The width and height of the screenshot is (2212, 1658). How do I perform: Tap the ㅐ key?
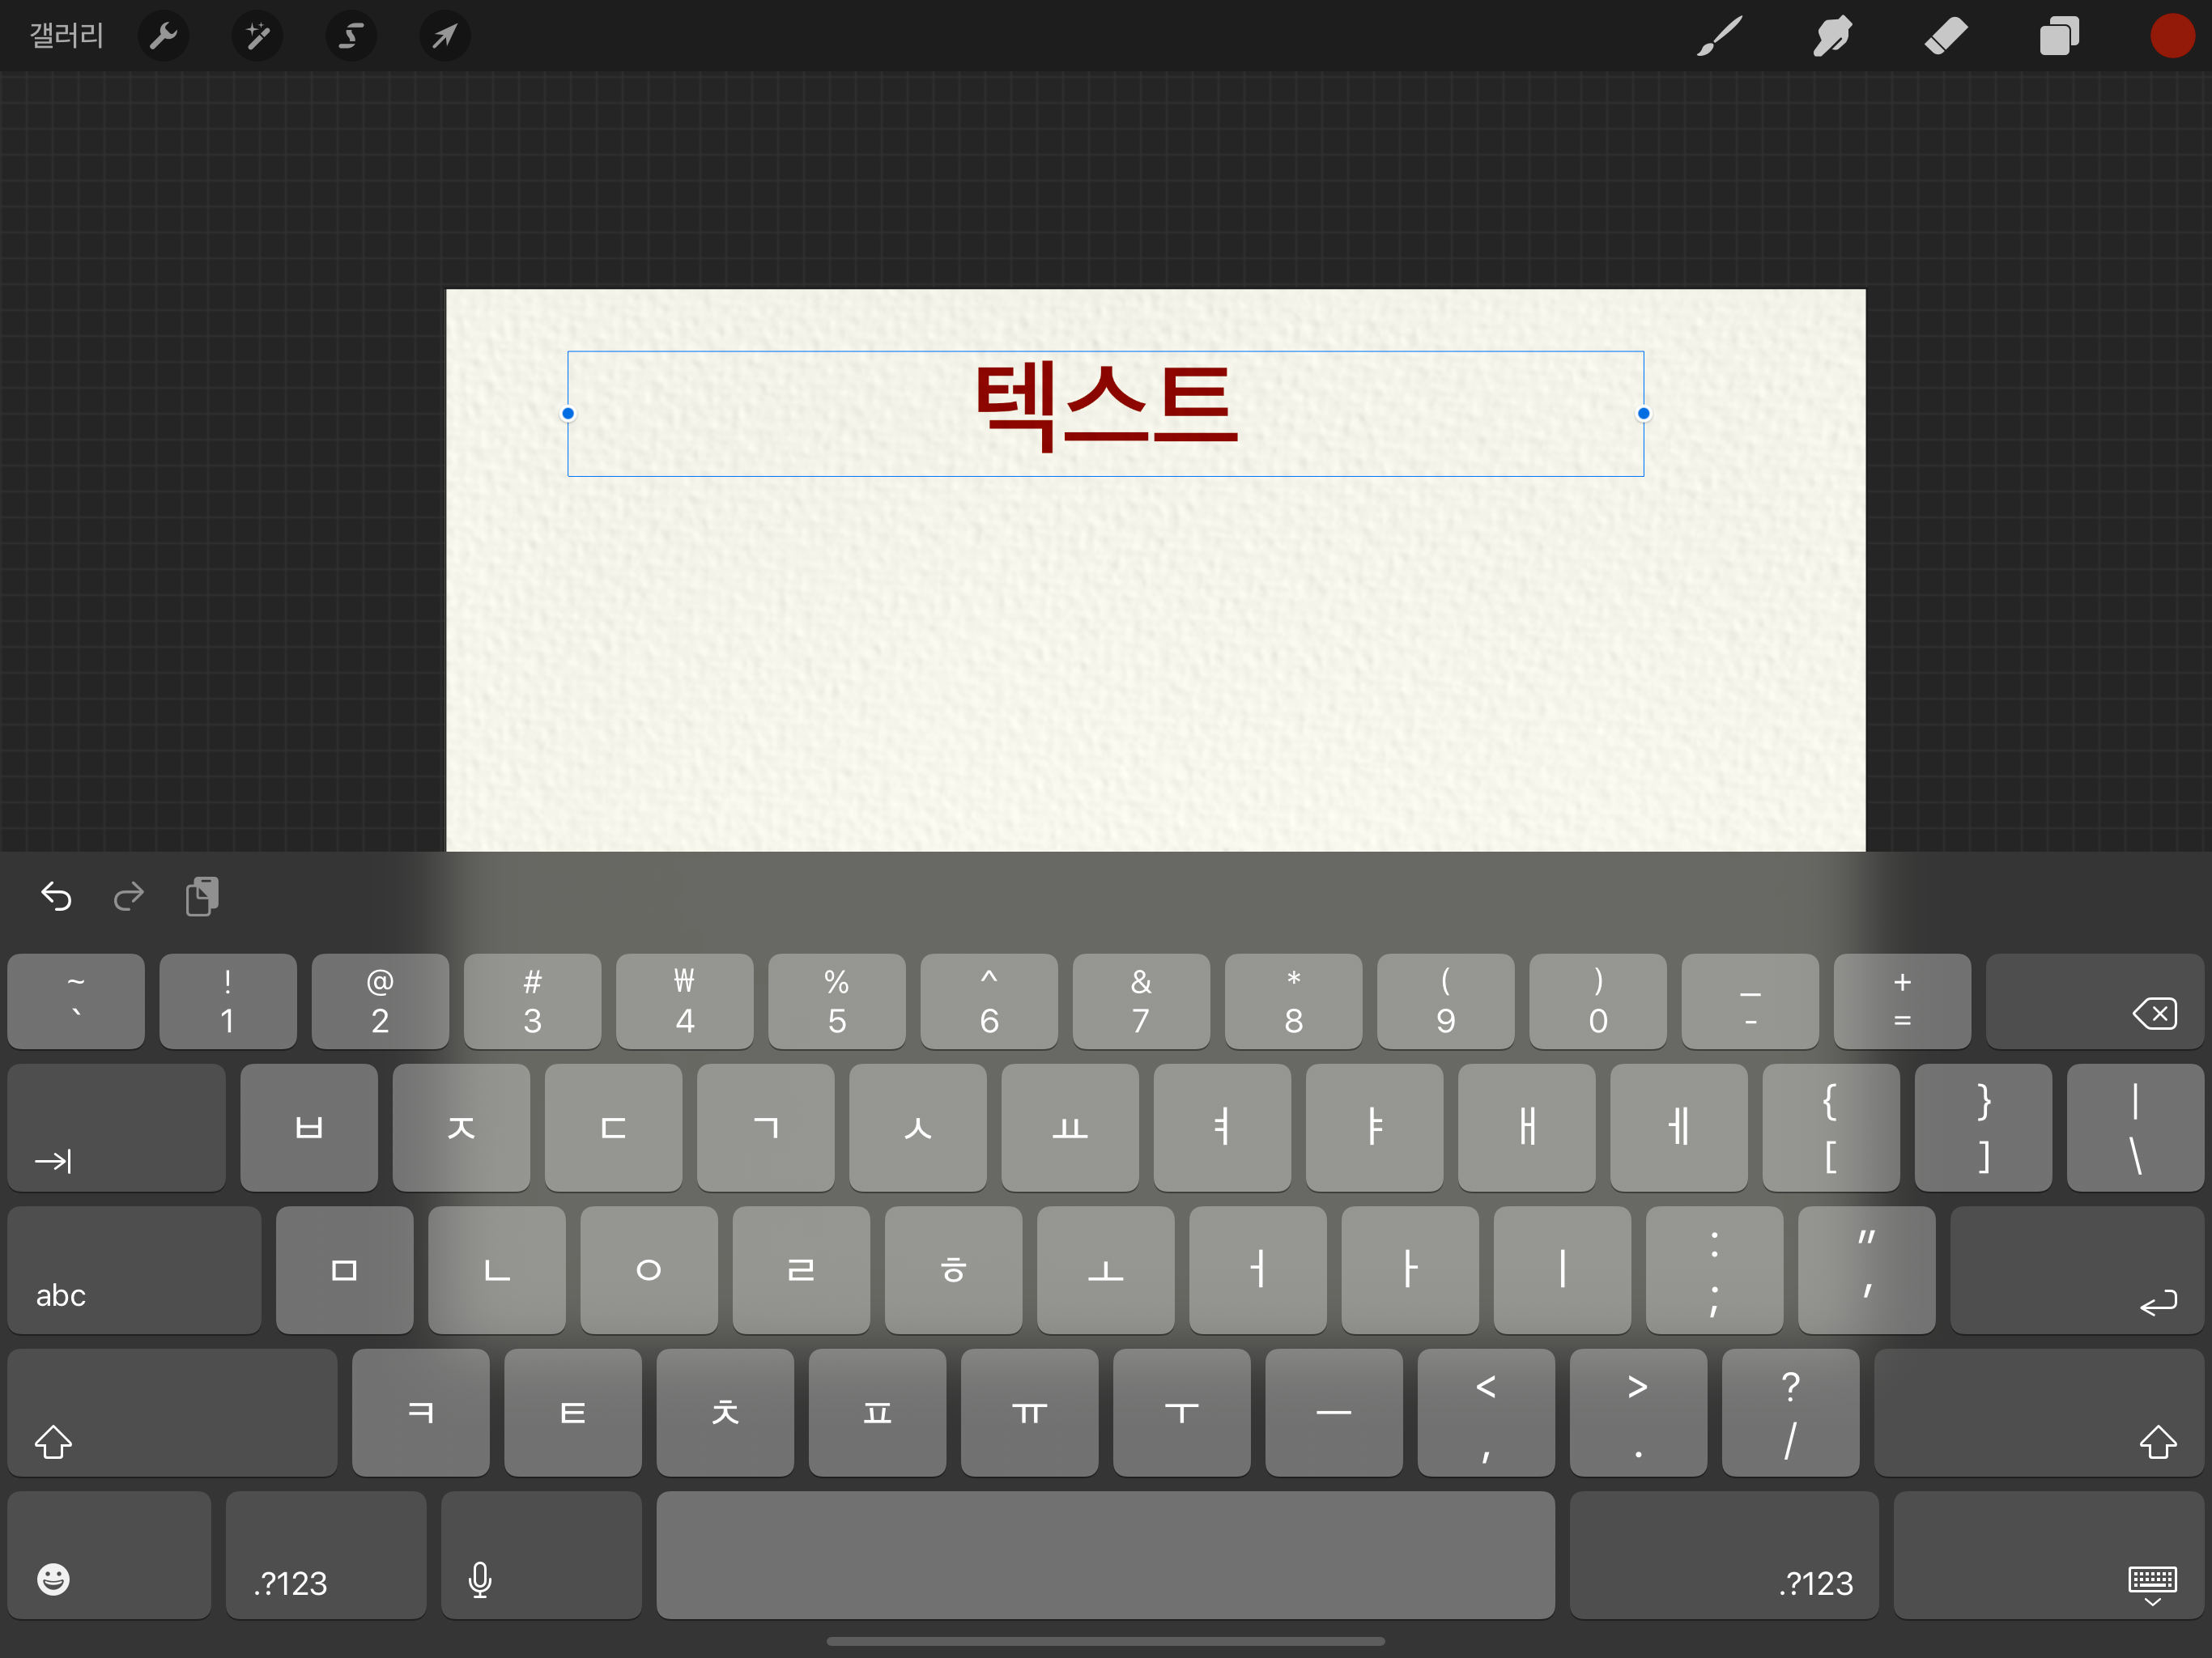click(1527, 1127)
